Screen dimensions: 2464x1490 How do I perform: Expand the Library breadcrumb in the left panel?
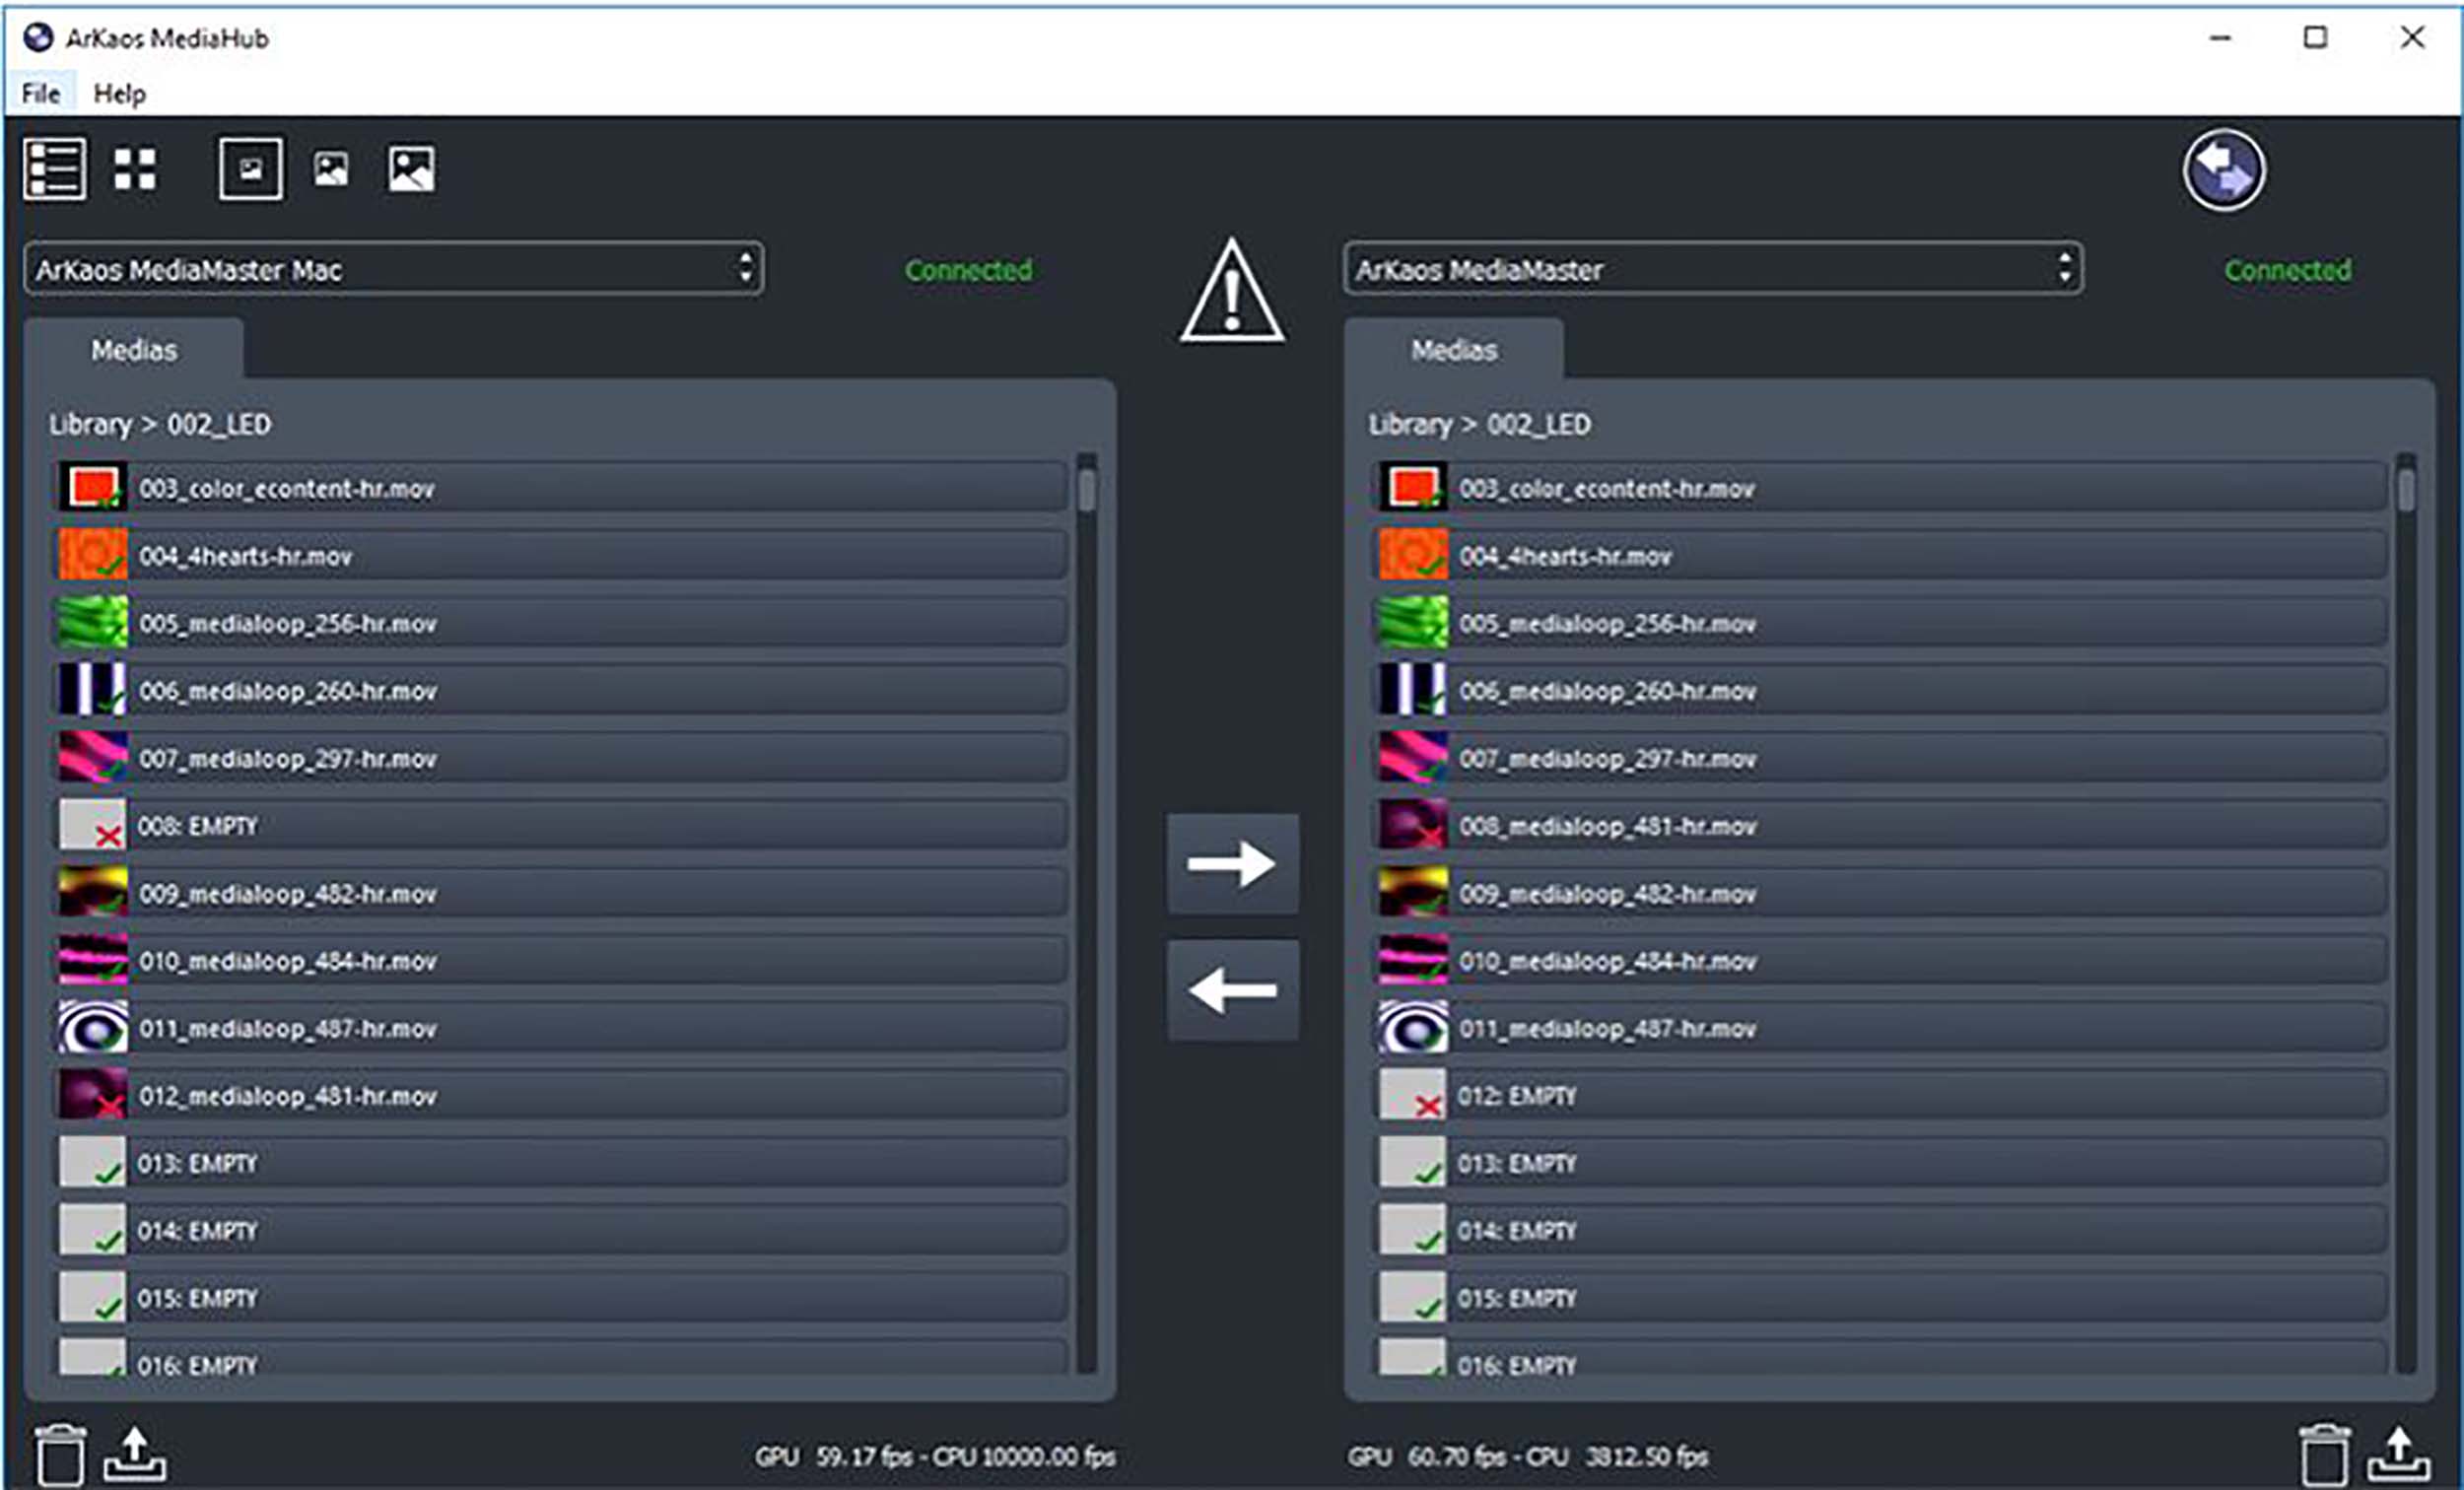[x=91, y=424]
